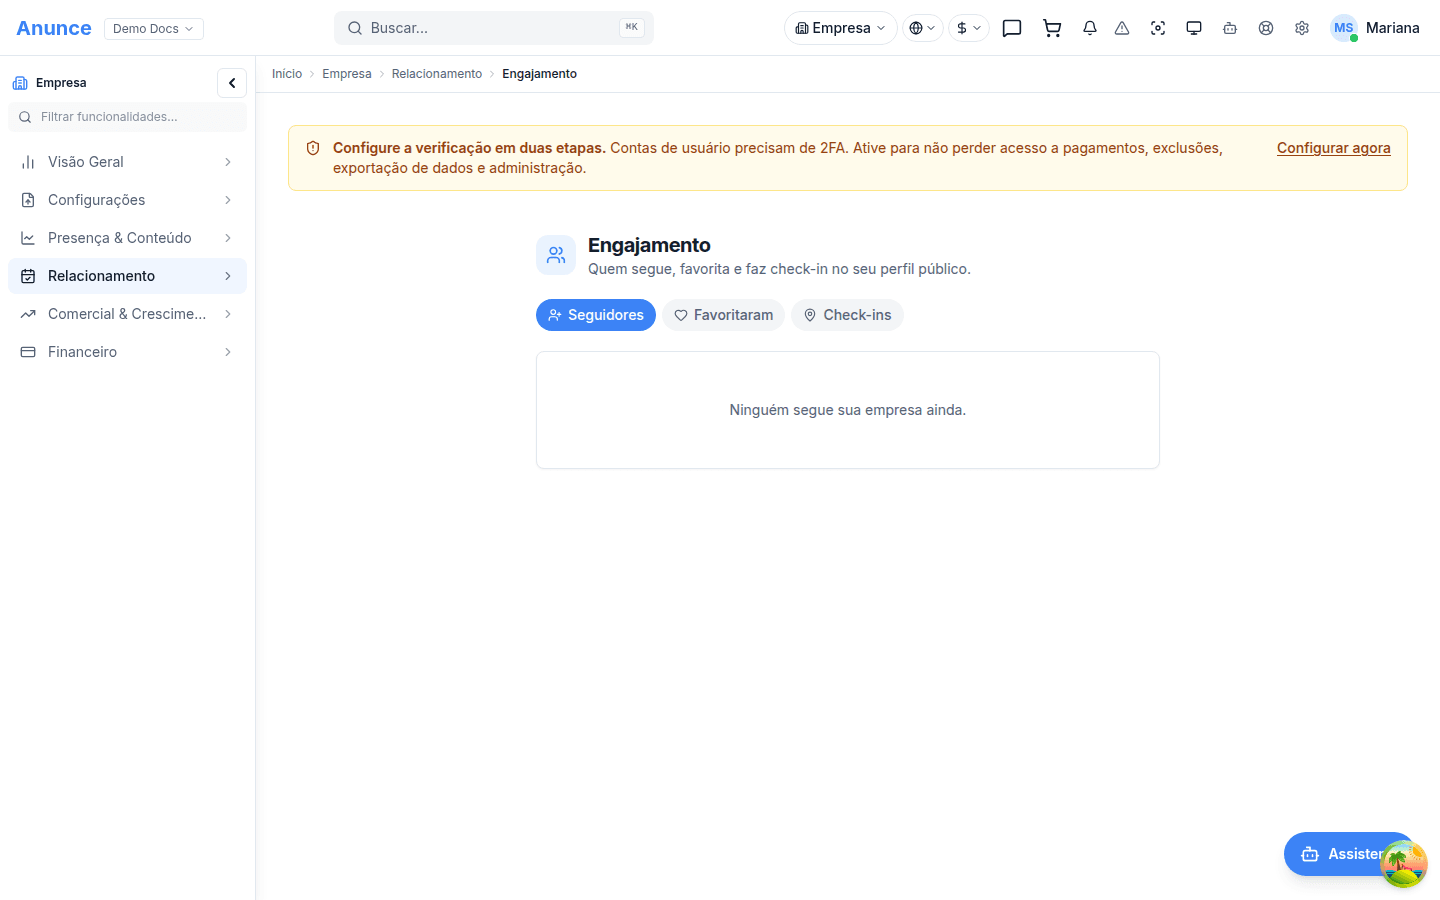Click the warning triangle alerts icon
1440x900 pixels.
pos(1122,28)
